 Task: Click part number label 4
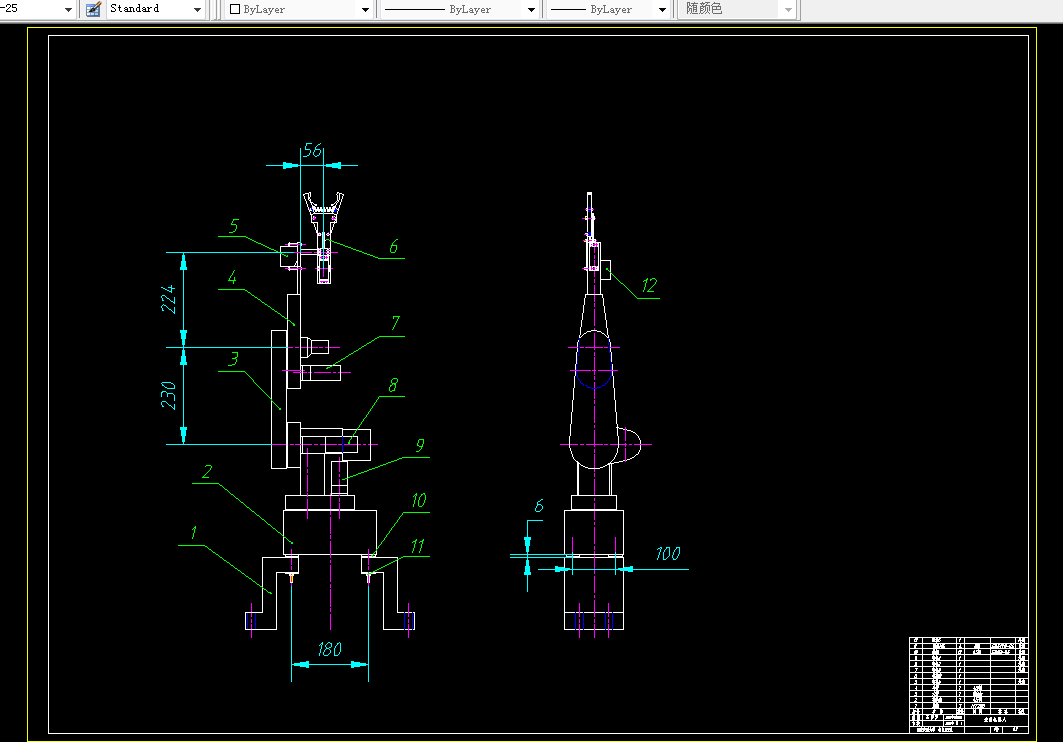(233, 277)
